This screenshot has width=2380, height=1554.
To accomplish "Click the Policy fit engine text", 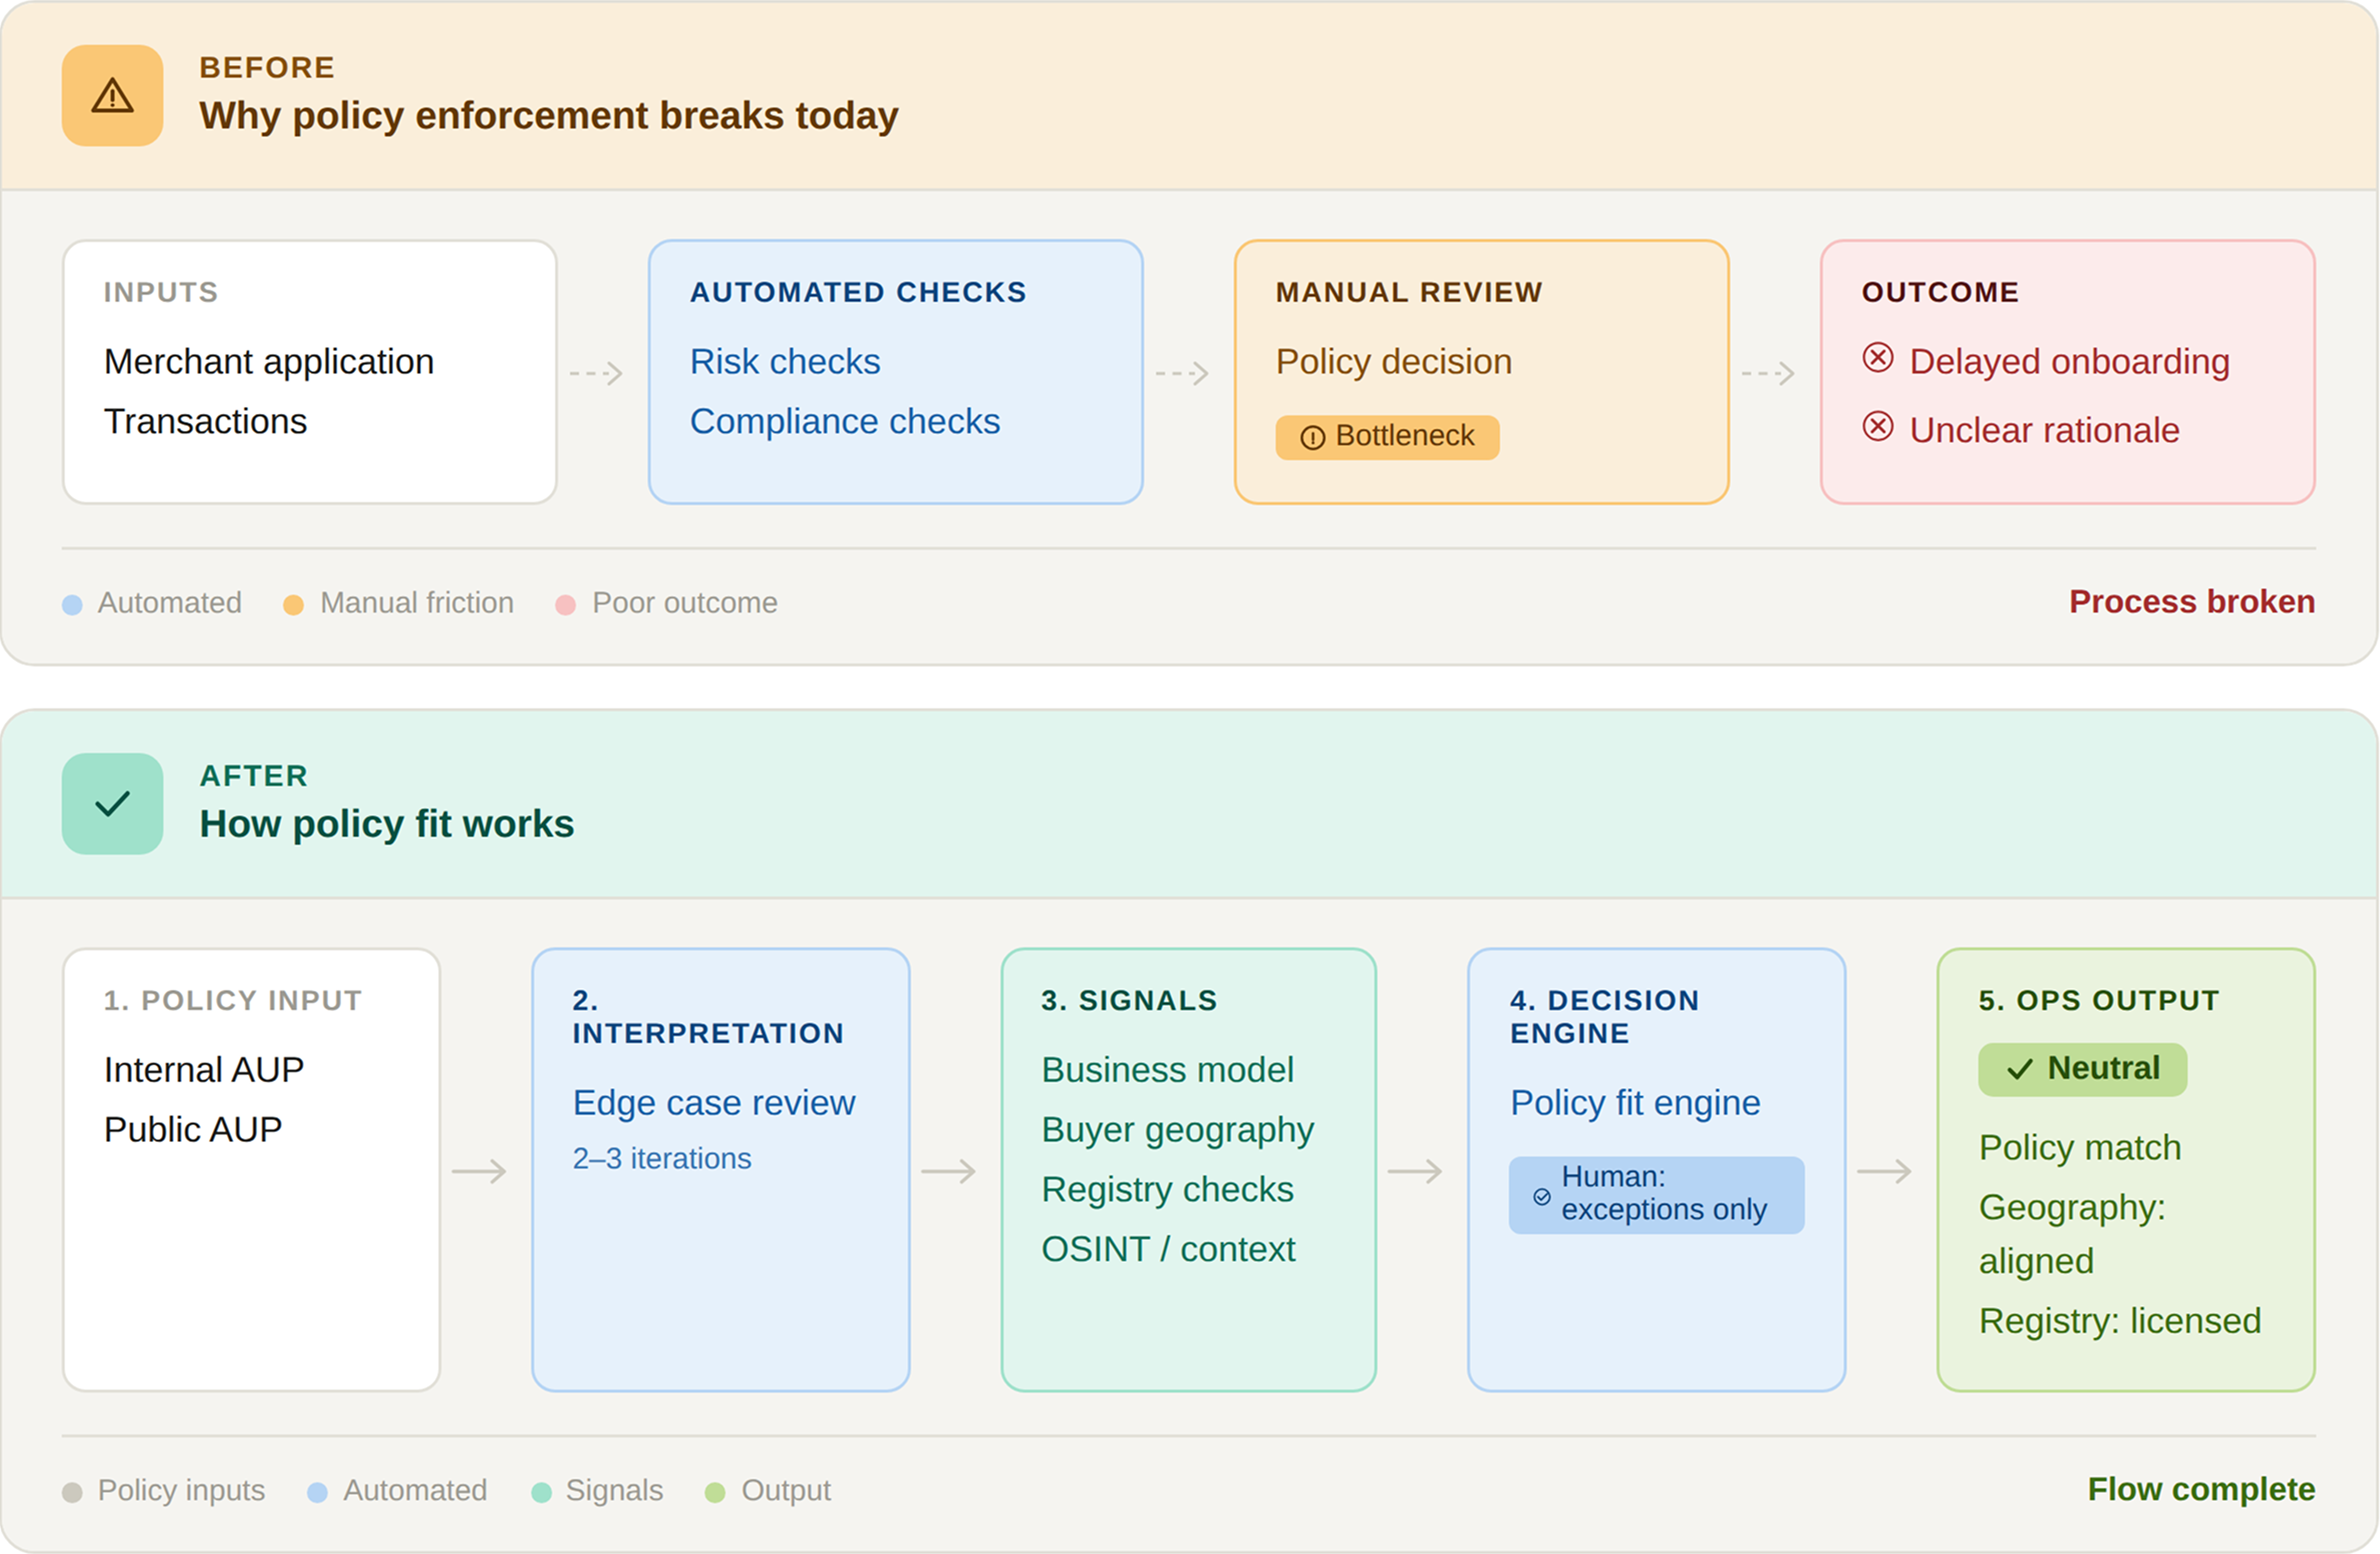I will [x=1634, y=1102].
